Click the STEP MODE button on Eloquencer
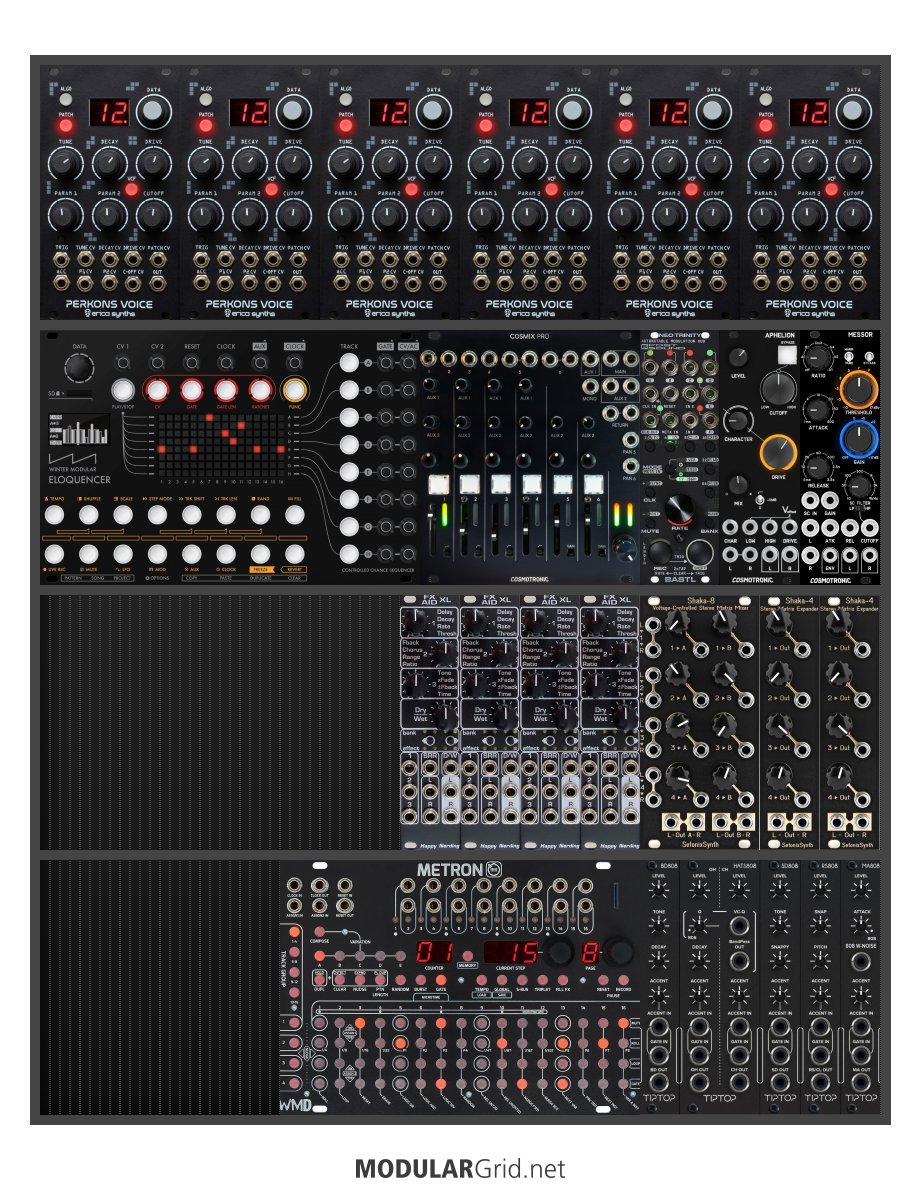Screen dimensions: 921x1190 pos(157,515)
